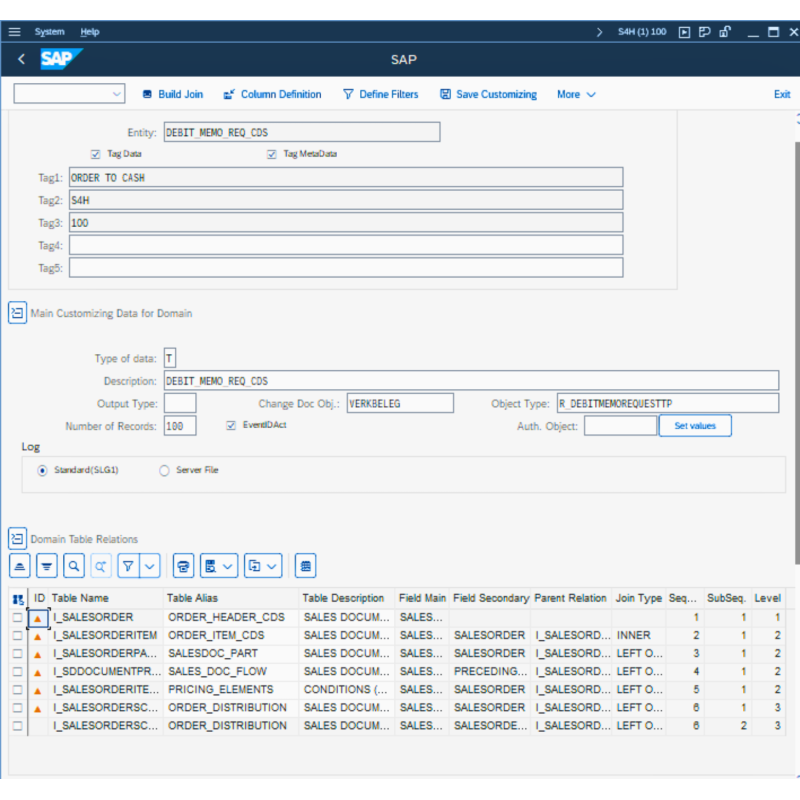Click the grid layout icon in table toolbar

(306, 566)
